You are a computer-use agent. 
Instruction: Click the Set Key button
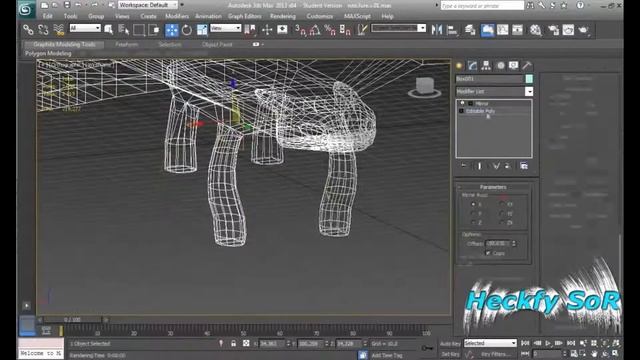tap(450, 354)
